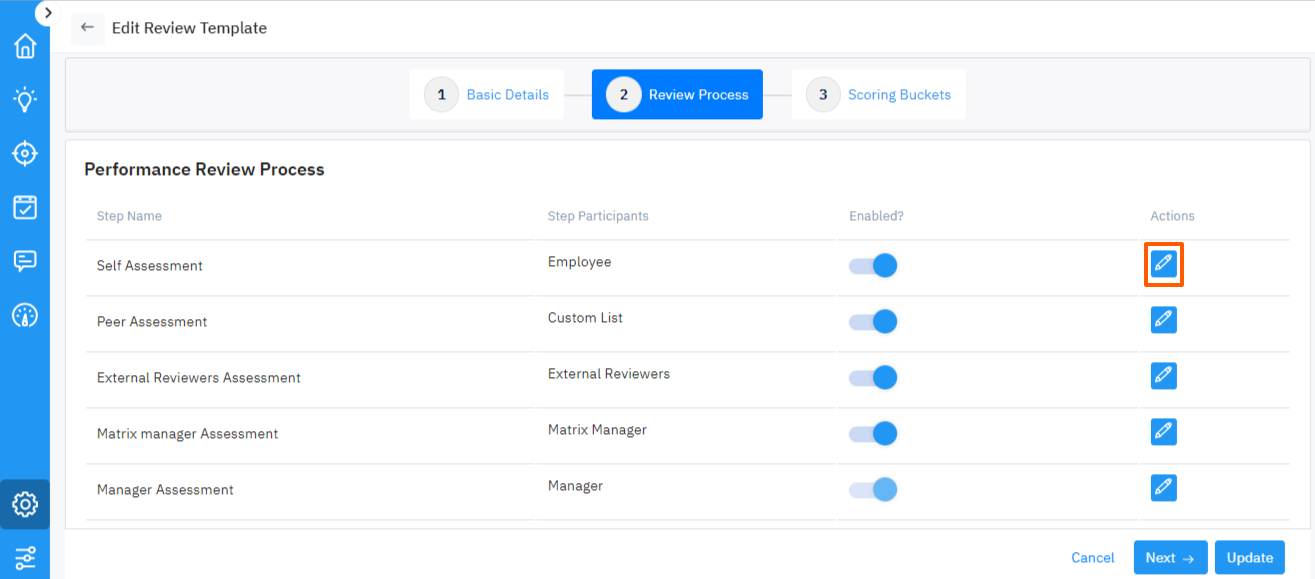Click the back arrow next to Edit Review Template
The height and width of the screenshot is (579, 1315).
pos(87,27)
